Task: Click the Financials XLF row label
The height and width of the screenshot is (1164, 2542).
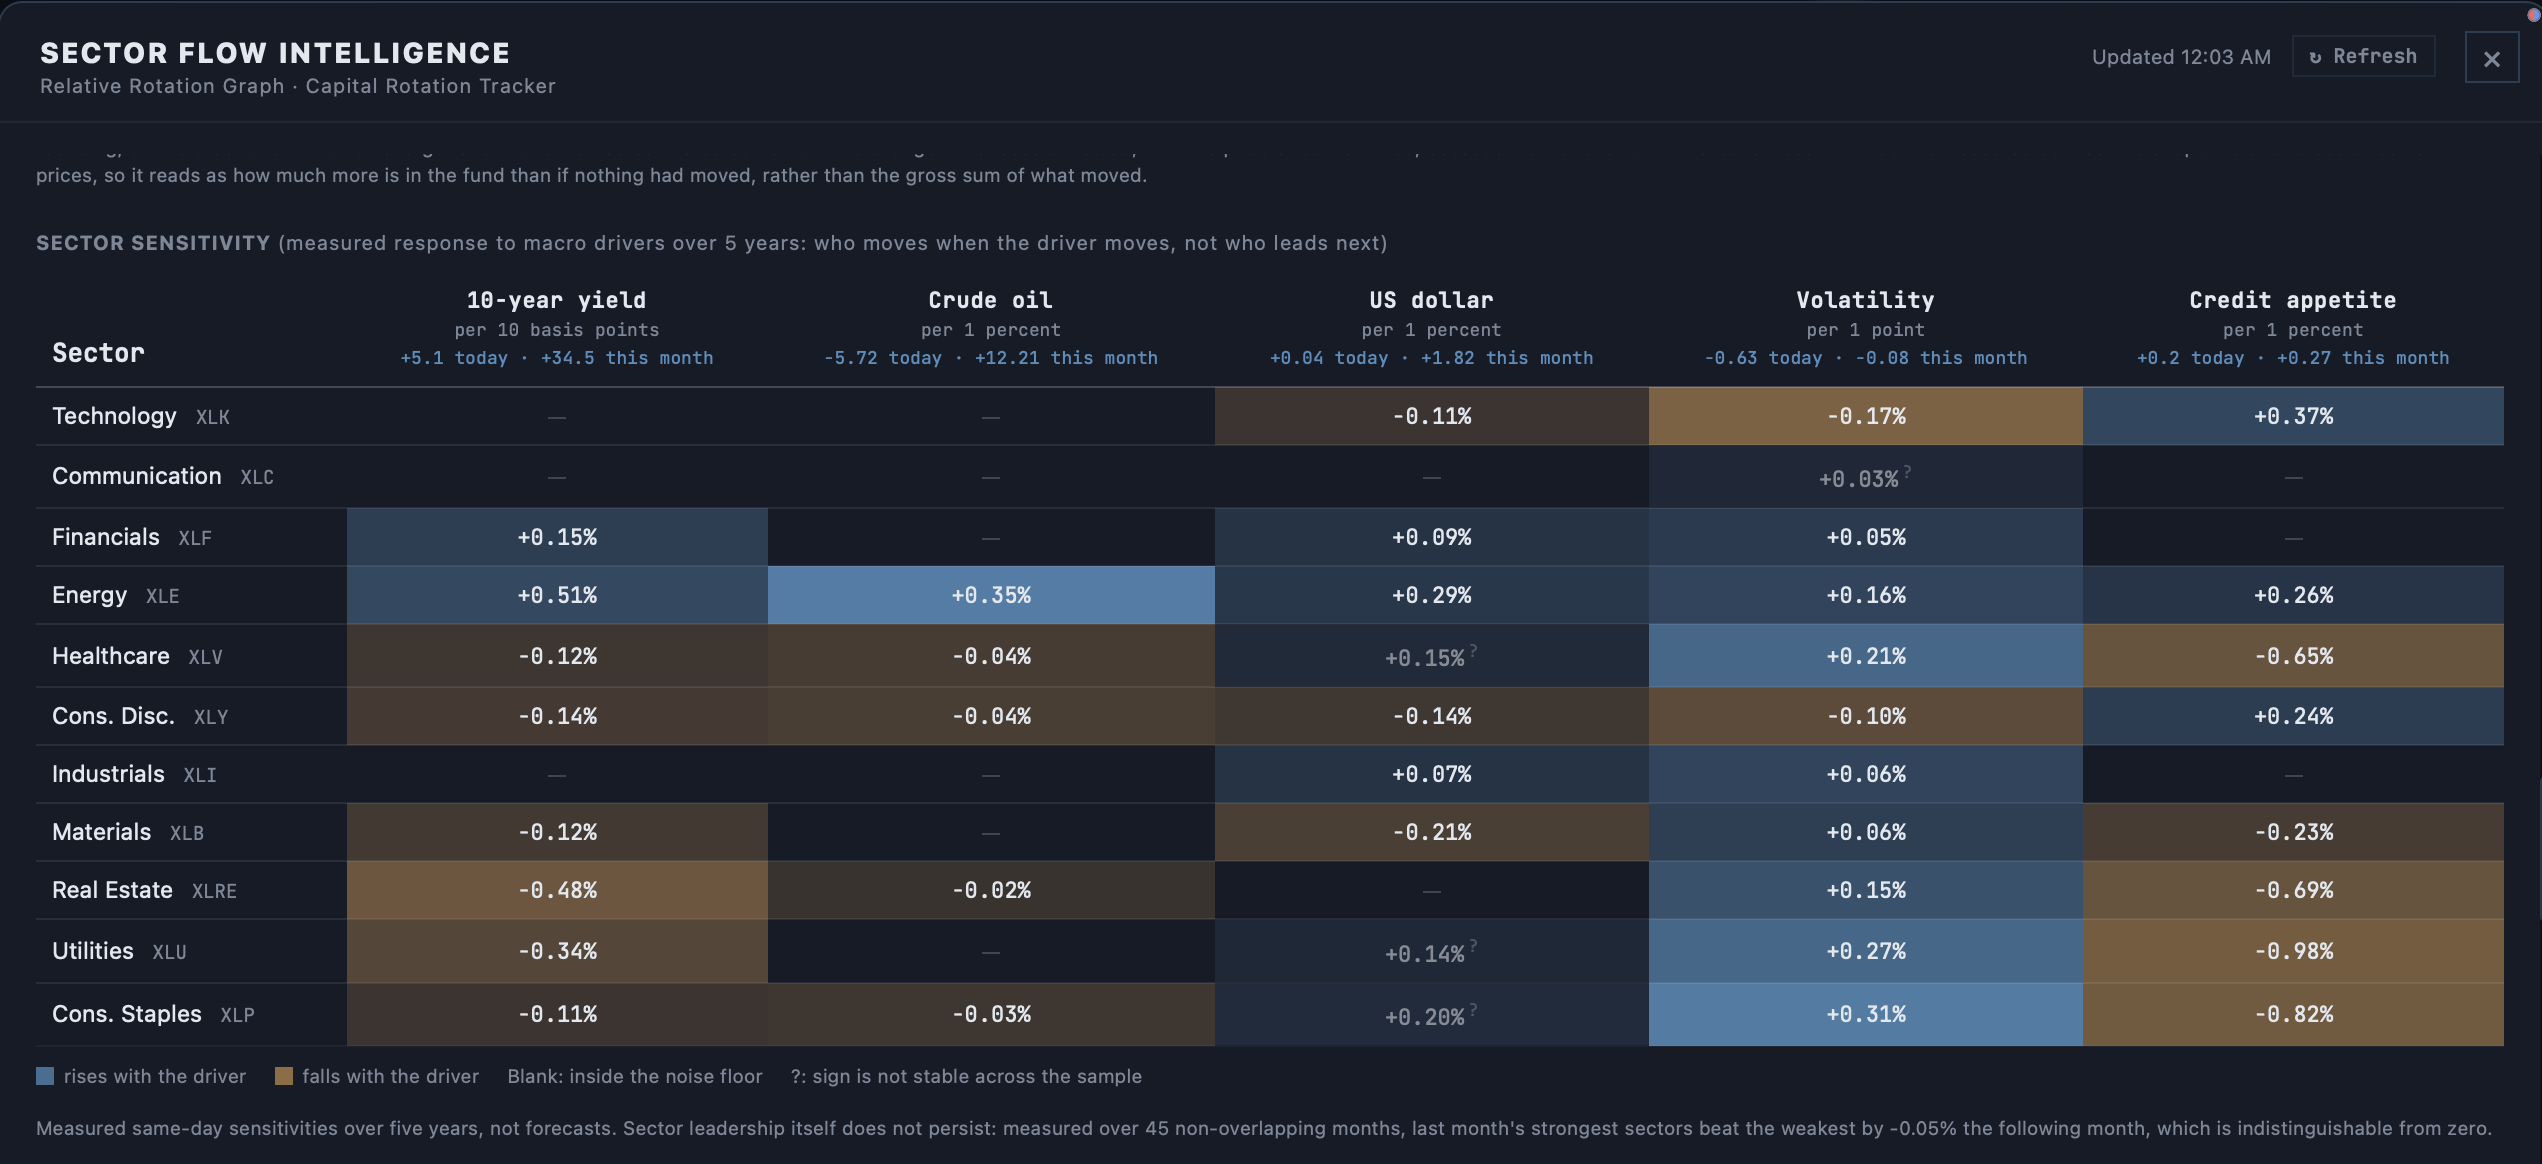Action: click(x=132, y=537)
